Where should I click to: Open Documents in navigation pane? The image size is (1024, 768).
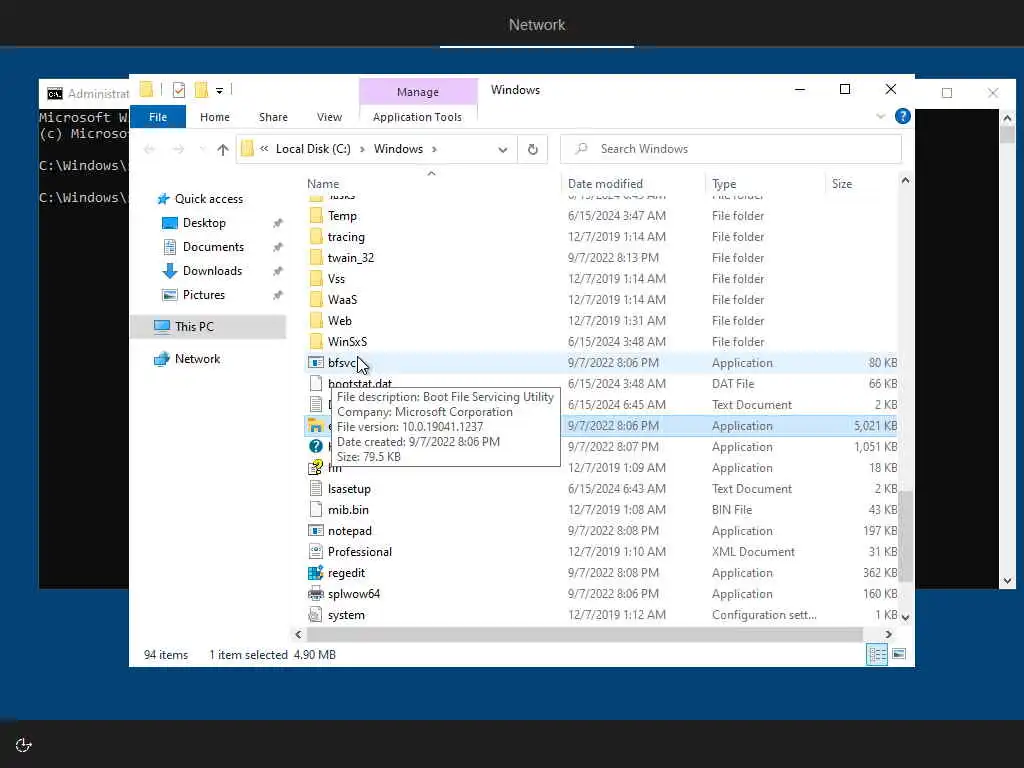tap(213, 247)
